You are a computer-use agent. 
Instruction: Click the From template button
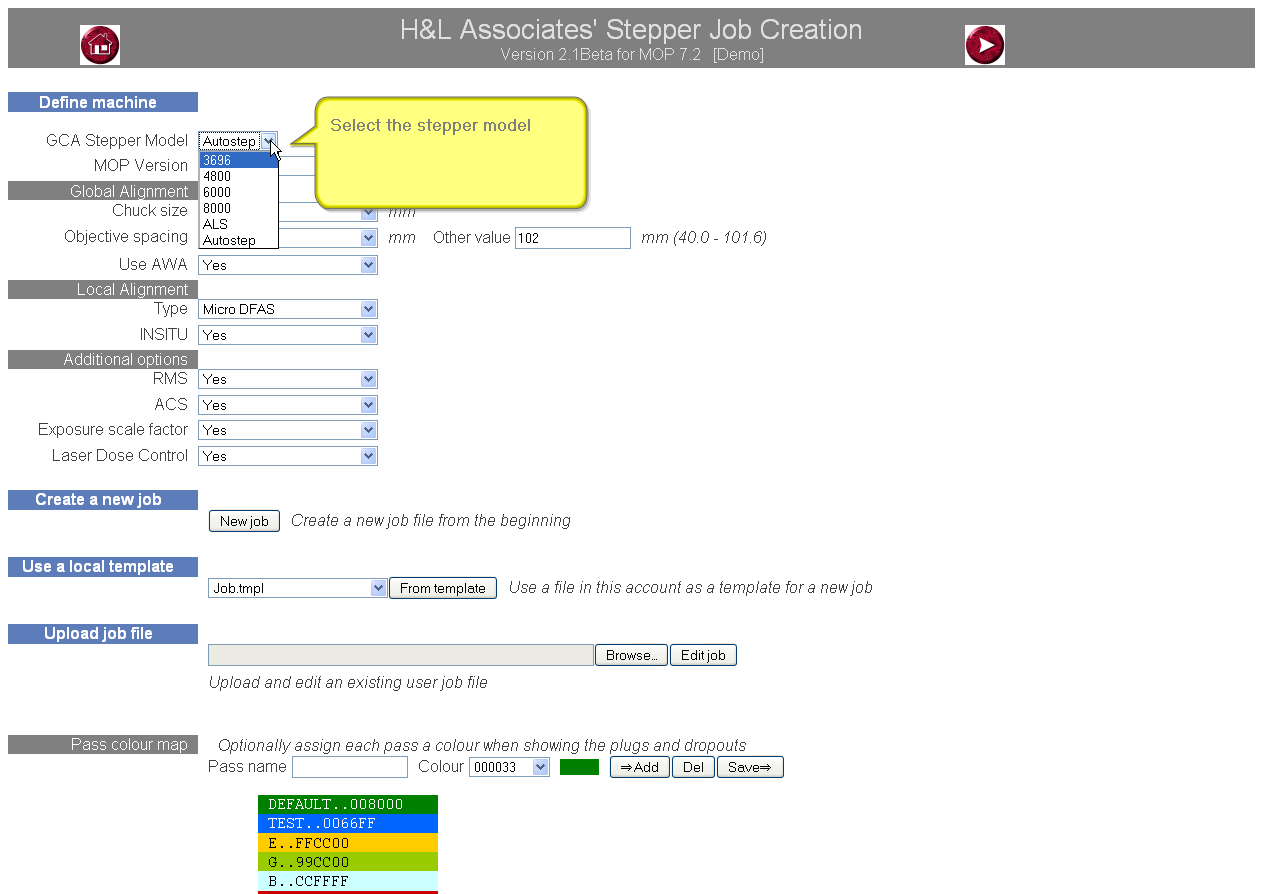[443, 588]
